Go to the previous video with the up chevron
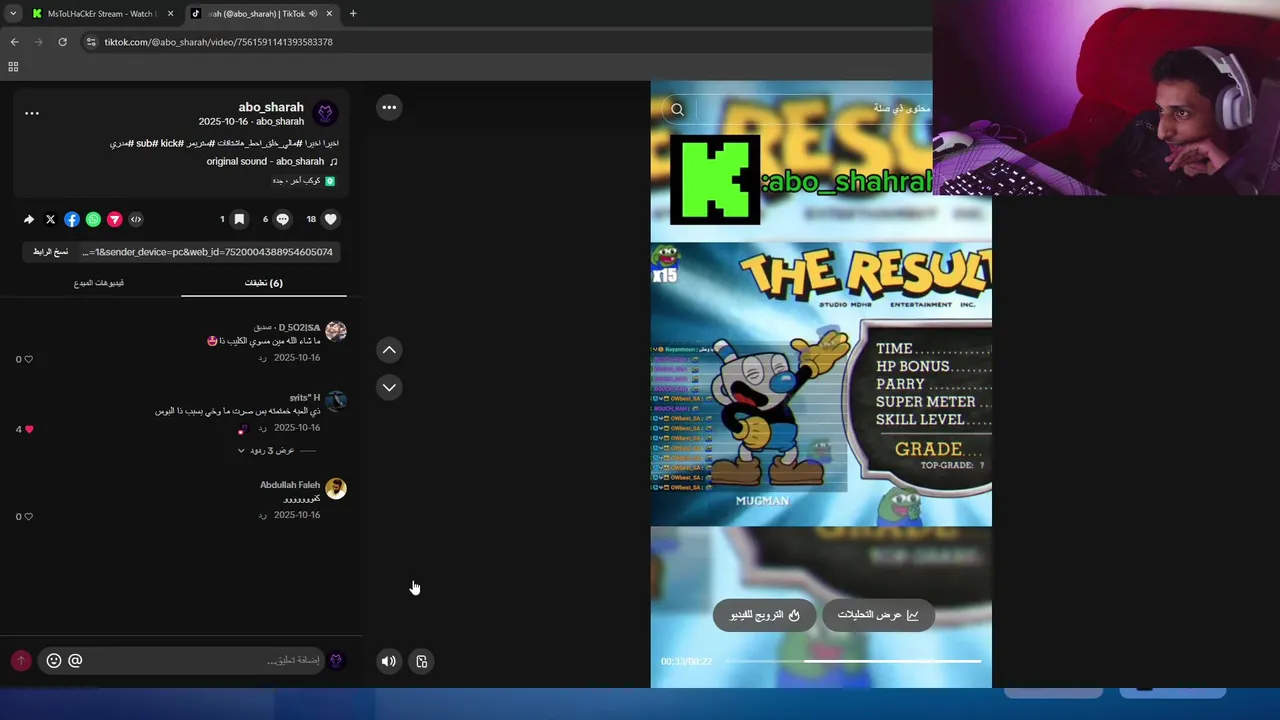Screen dimensions: 1280x720 (x=389, y=350)
